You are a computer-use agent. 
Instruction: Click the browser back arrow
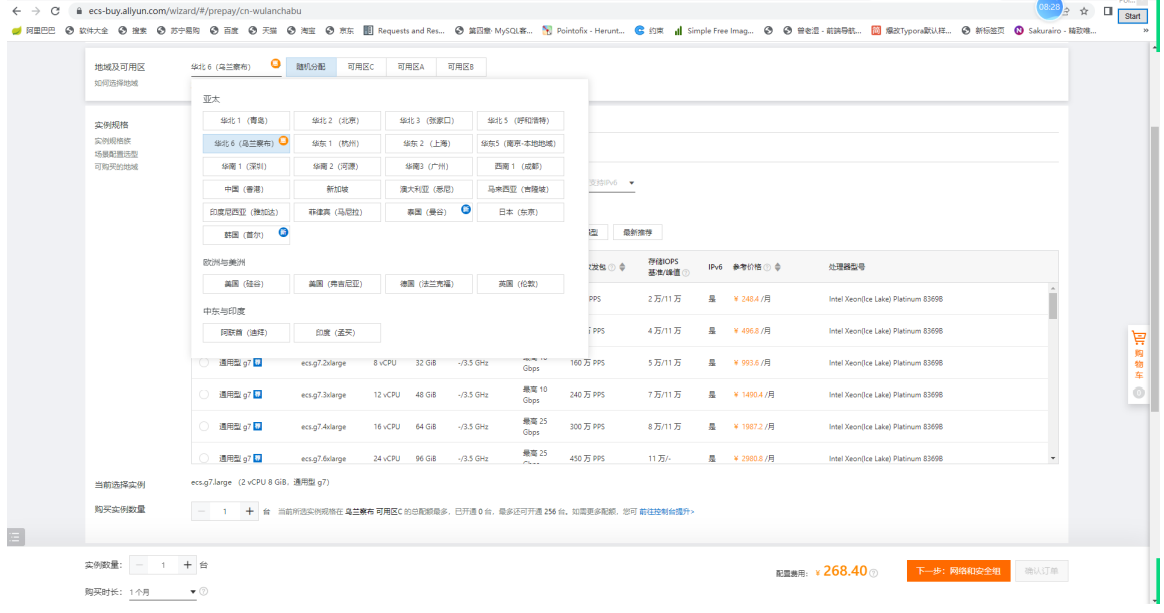pyautogui.click(x=16, y=11)
